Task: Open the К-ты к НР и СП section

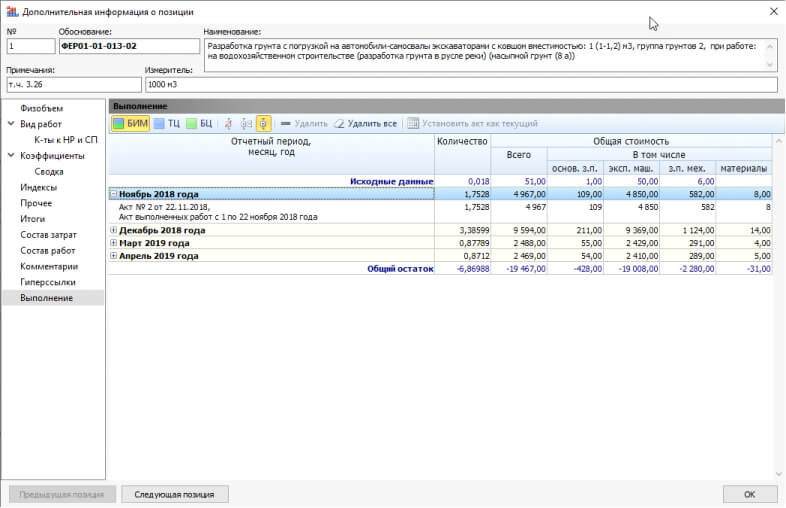Action: tap(66, 140)
